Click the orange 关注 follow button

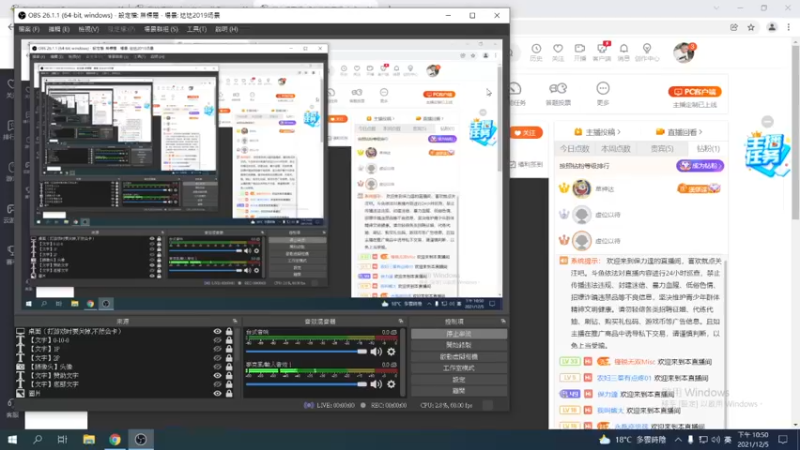[526, 133]
